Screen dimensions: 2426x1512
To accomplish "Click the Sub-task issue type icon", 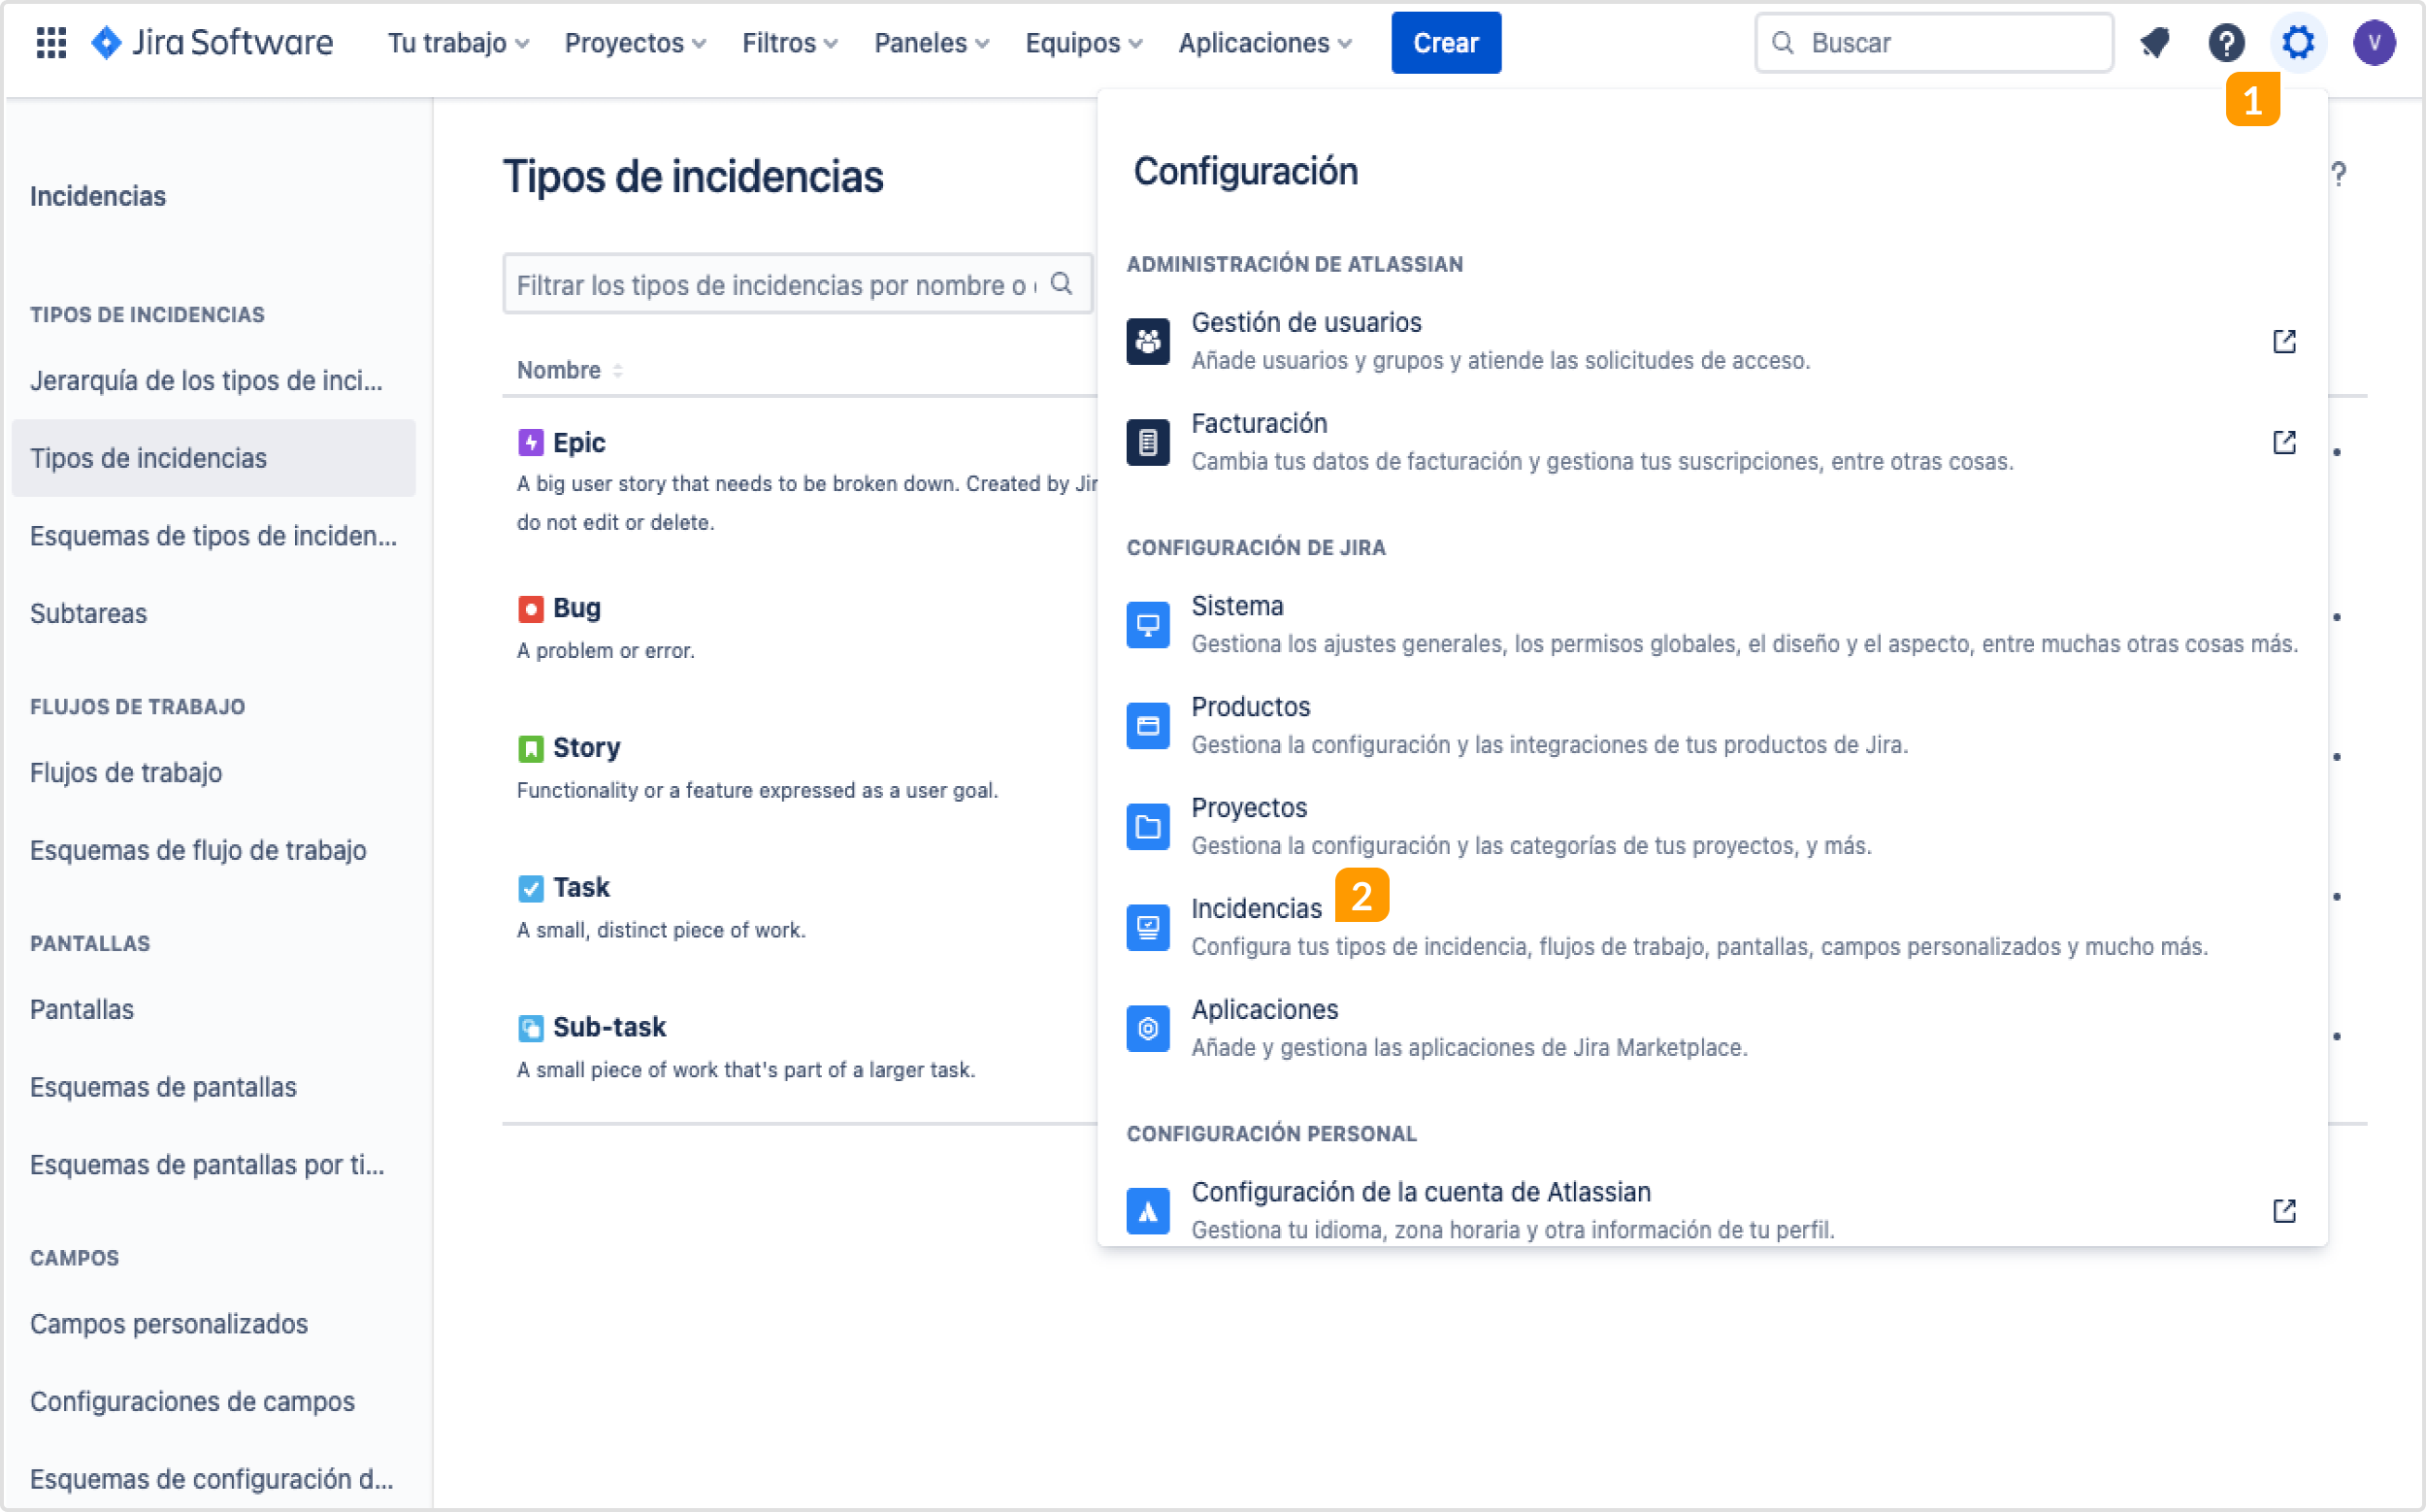I will click(x=531, y=1028).
